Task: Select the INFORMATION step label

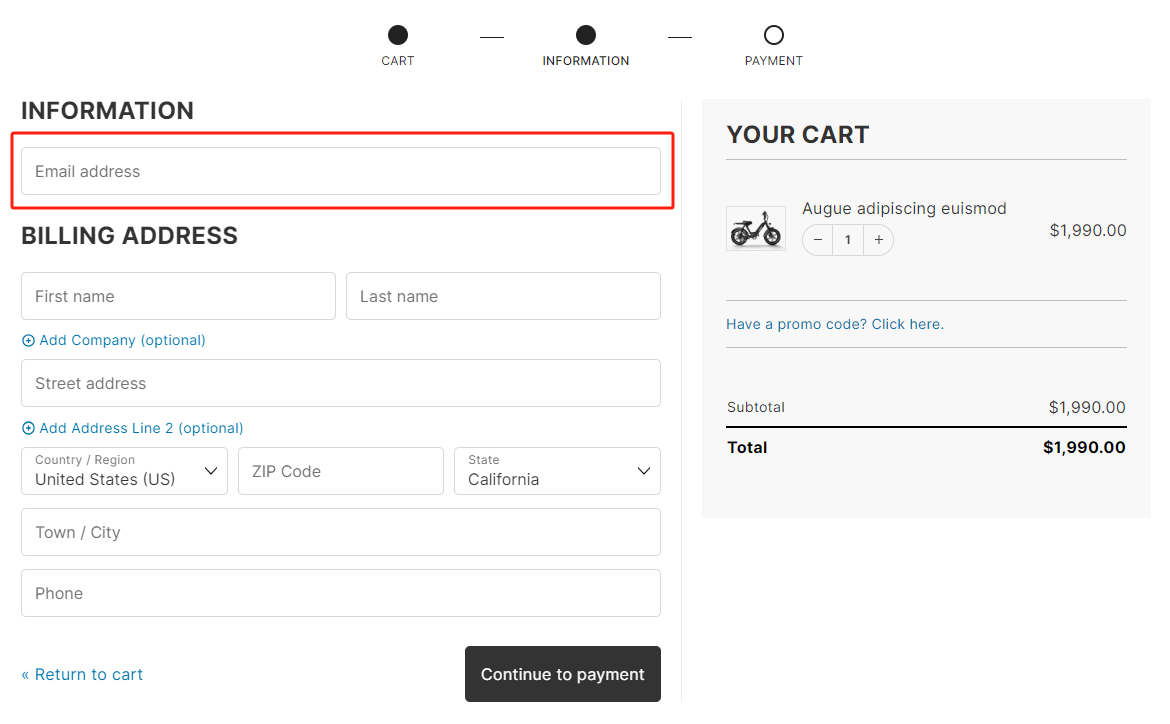Action: click(x=586, y=61)
